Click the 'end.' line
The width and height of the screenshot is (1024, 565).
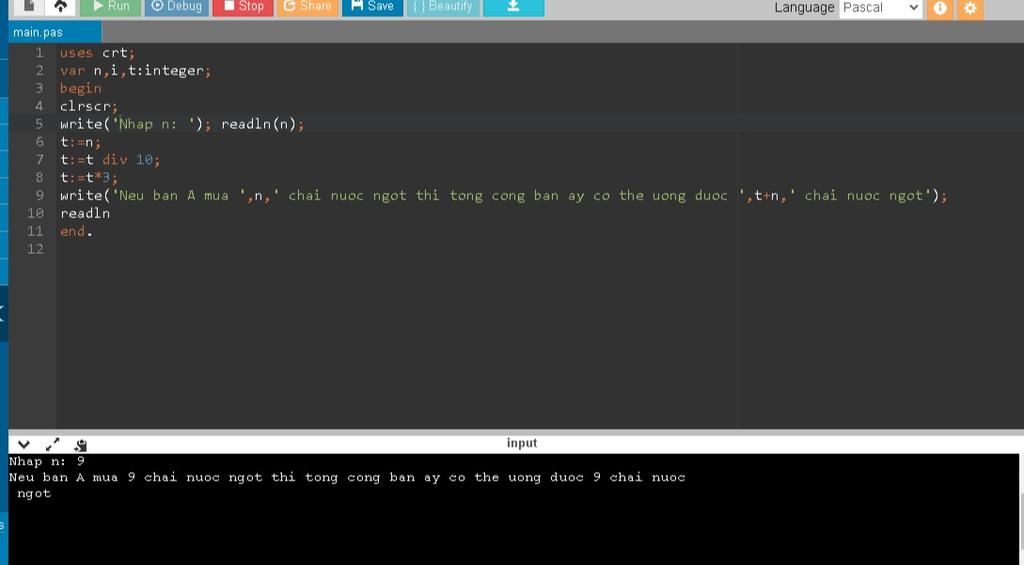76,231
